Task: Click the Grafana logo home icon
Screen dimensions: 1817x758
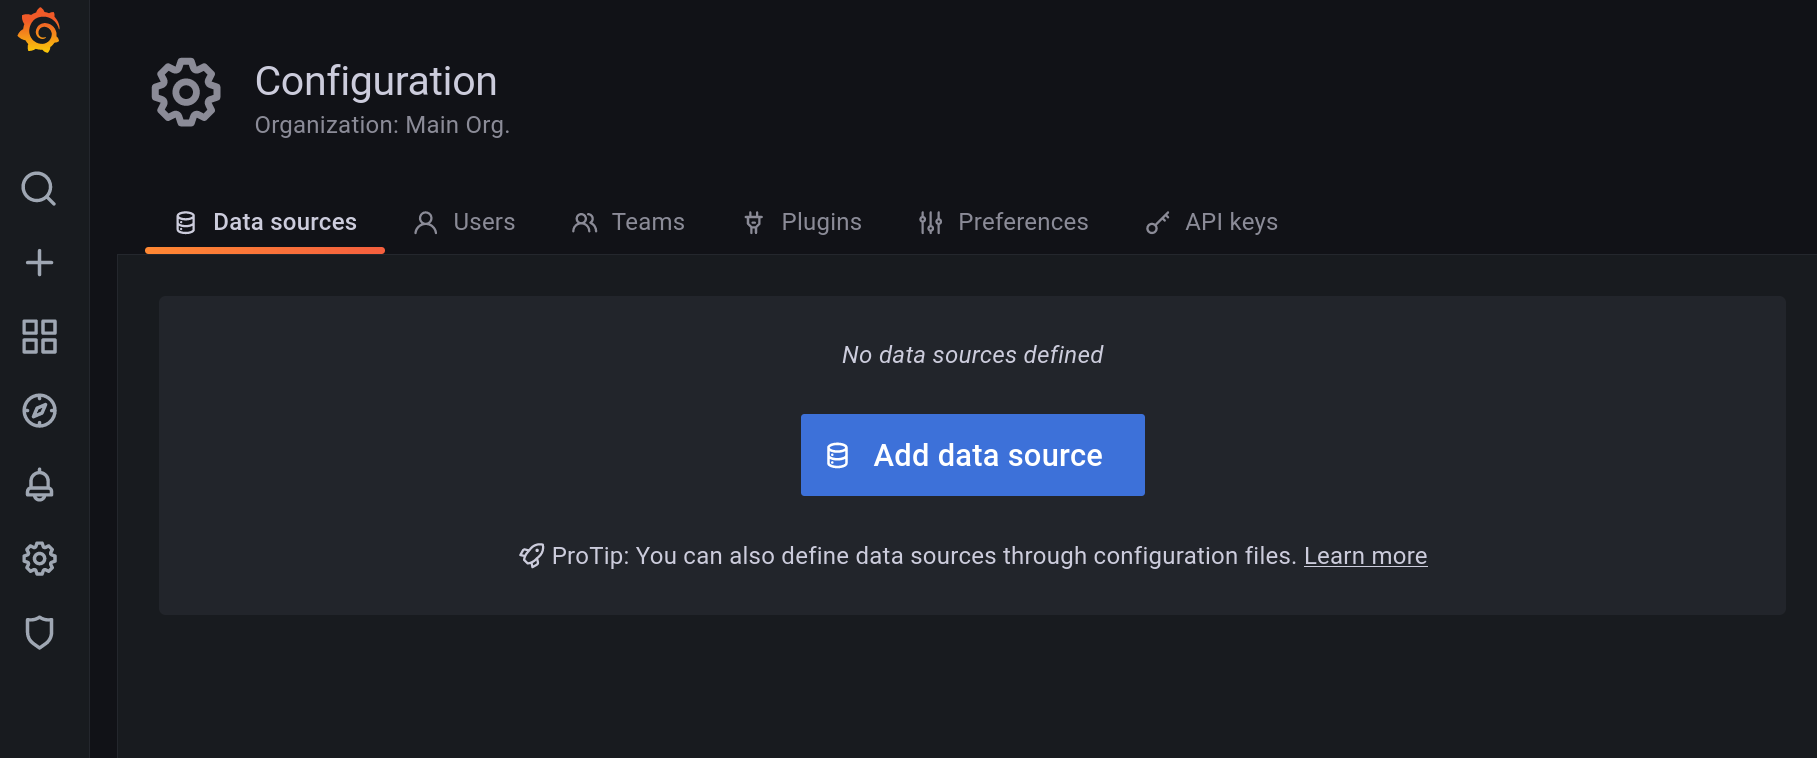Action: coord(39,30)
